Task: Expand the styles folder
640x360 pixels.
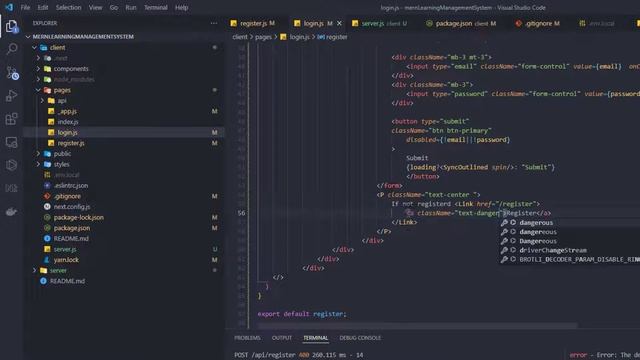Action: [x=61, y=164]
